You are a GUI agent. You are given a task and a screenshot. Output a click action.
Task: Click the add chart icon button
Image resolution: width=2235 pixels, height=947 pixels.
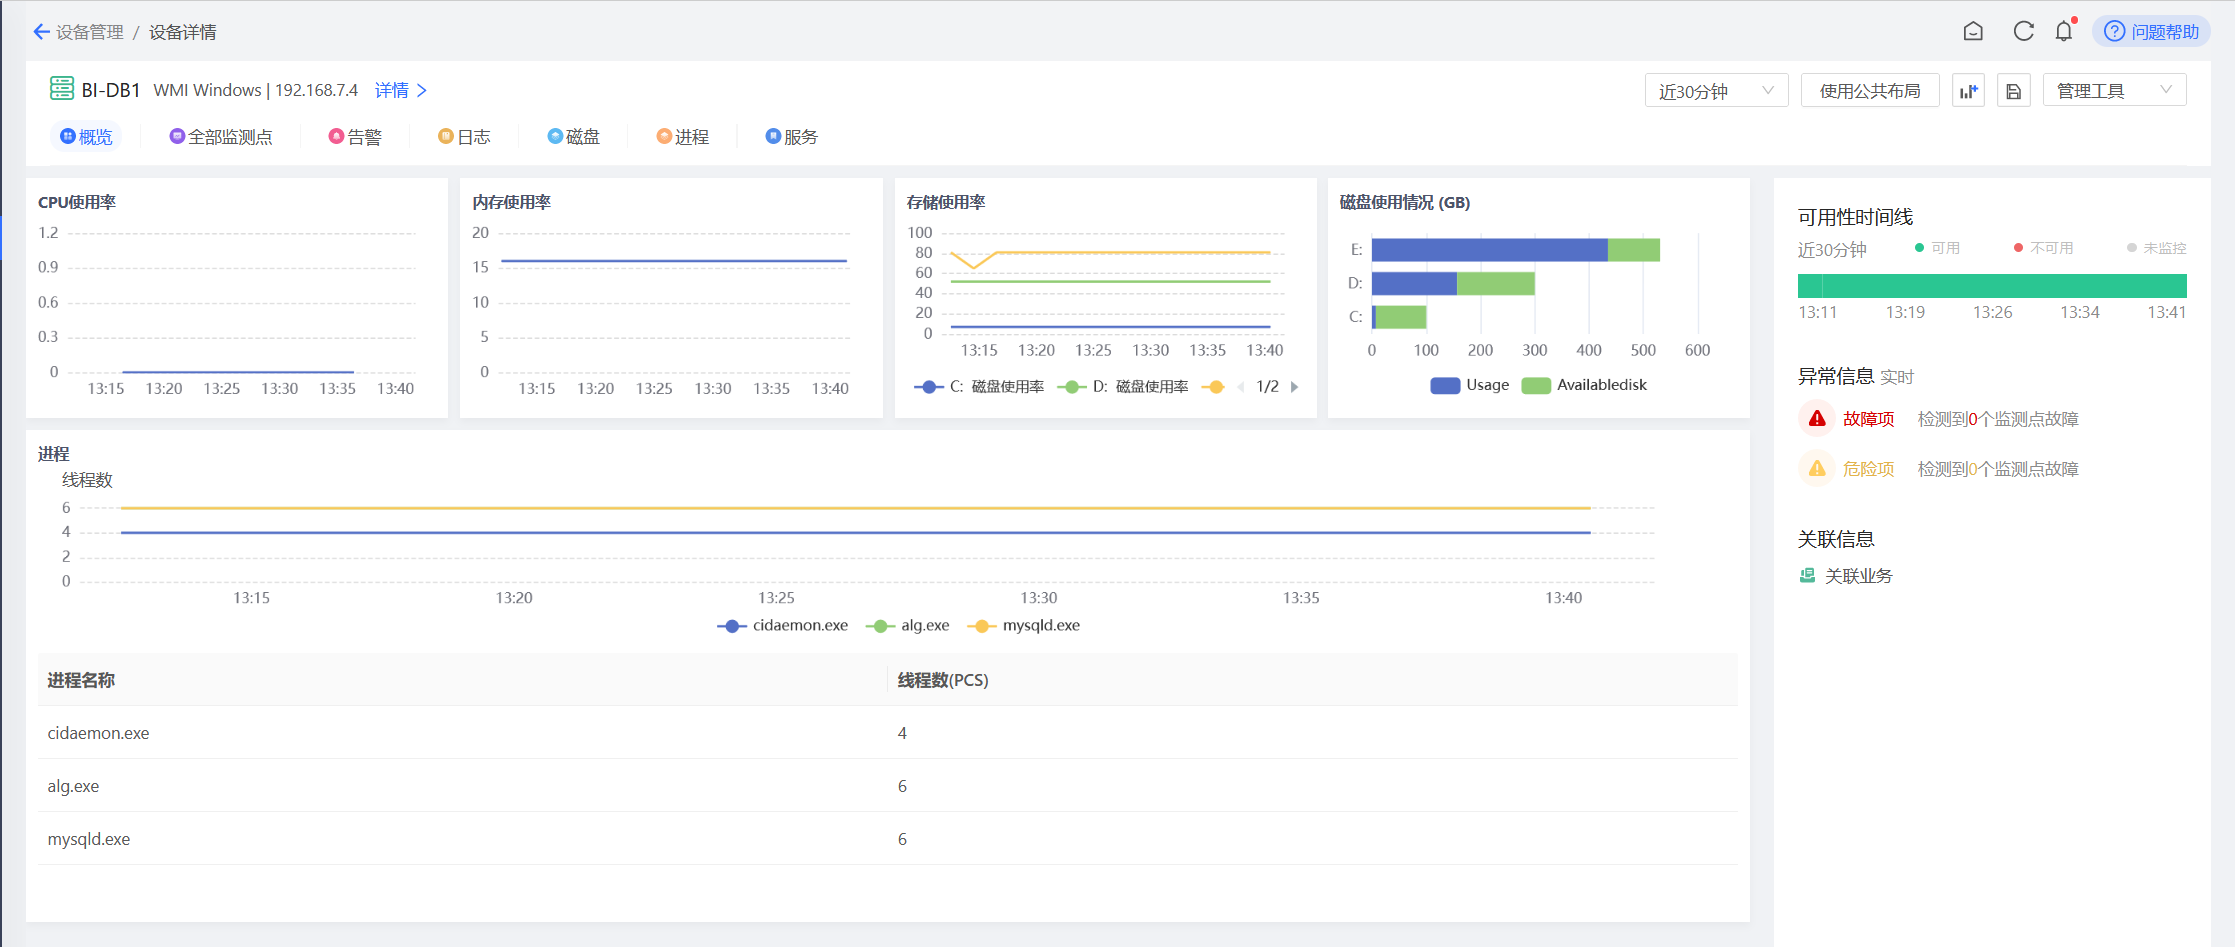tap(1969, 91)
